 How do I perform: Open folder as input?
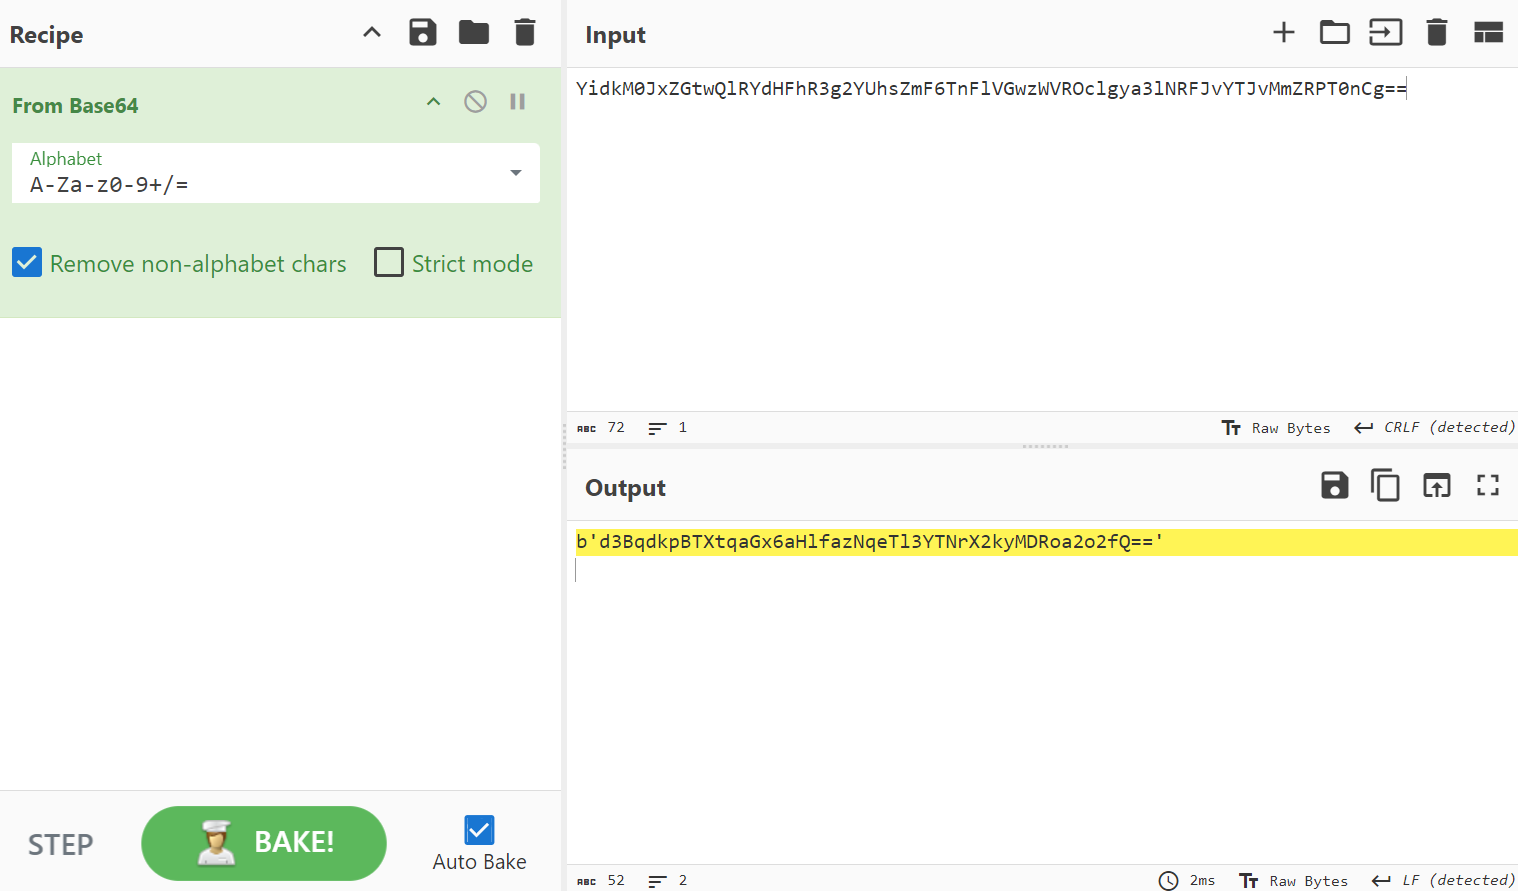pyautogui.click(x=1334, y=33)
